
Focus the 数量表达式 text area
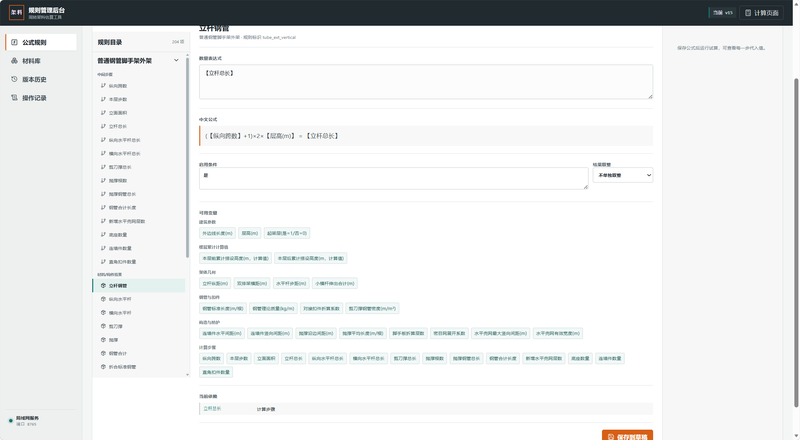(426, 82)
